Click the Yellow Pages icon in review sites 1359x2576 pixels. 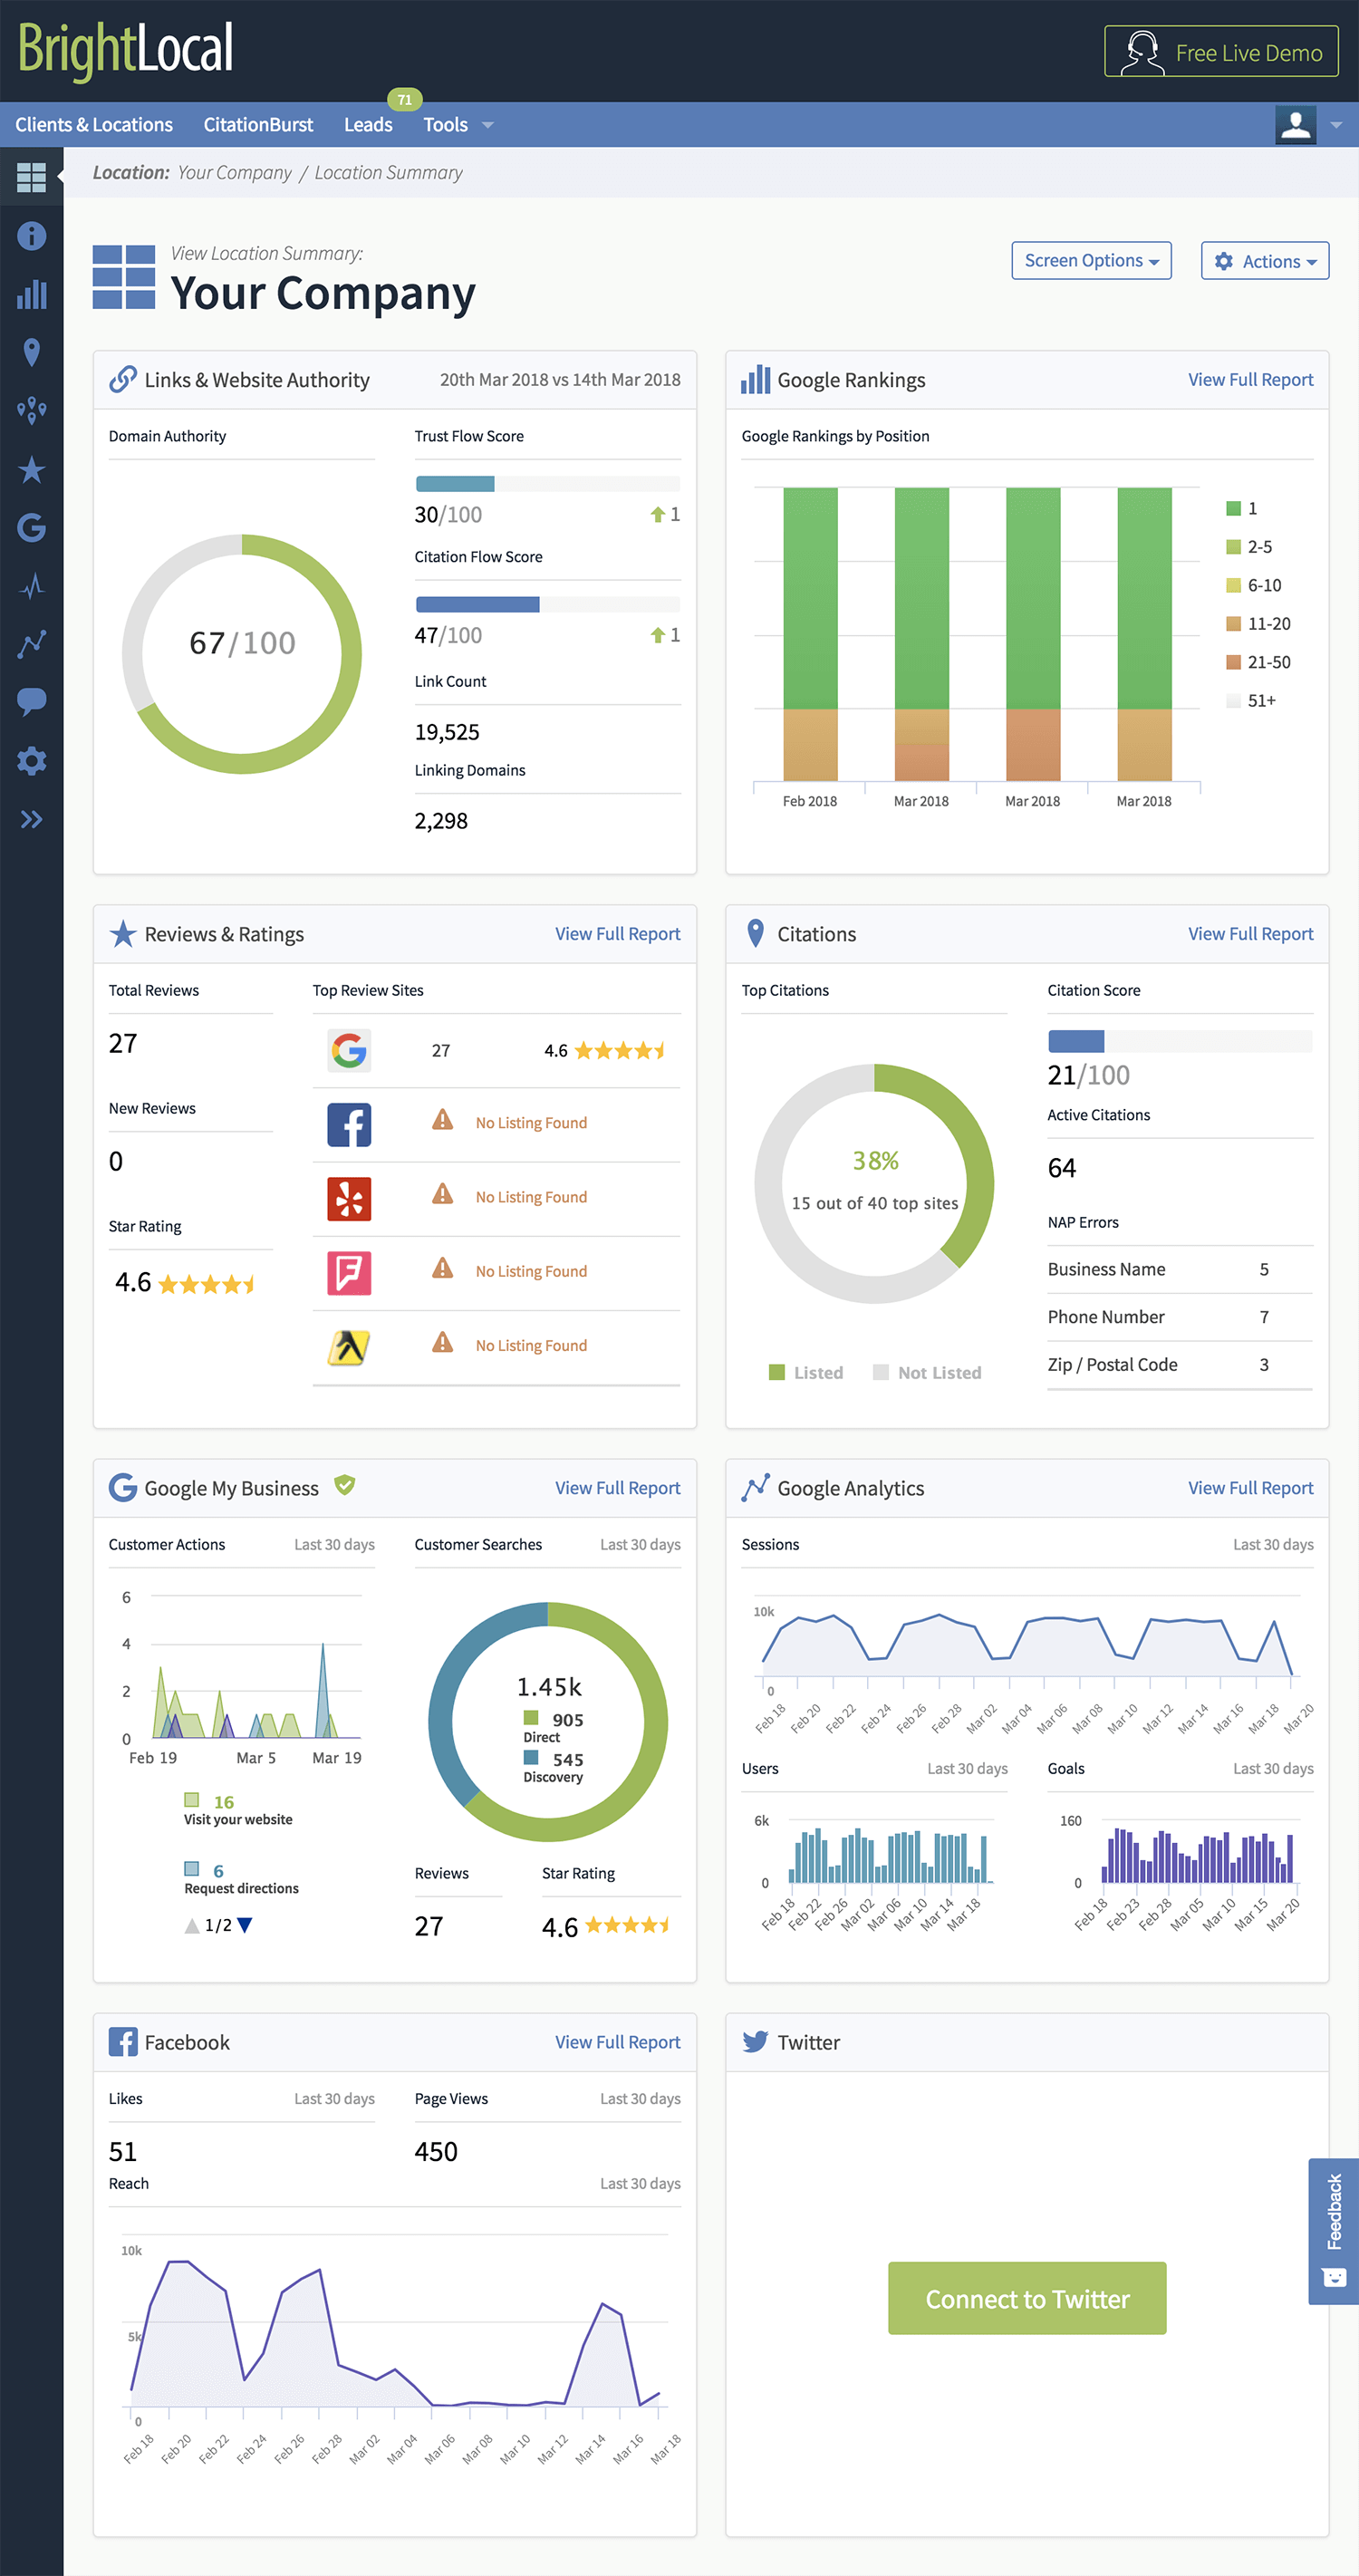(x=349, y=1346)
